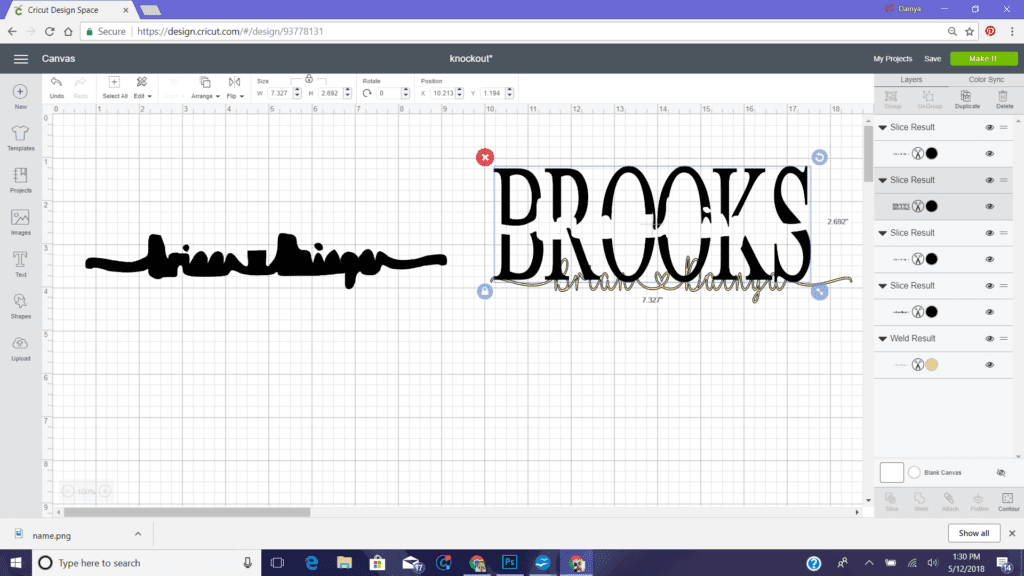This screenshot has width=1024, height=576.
Task: Click the black brush stroke image on canvas
Action: click(266, 260)
